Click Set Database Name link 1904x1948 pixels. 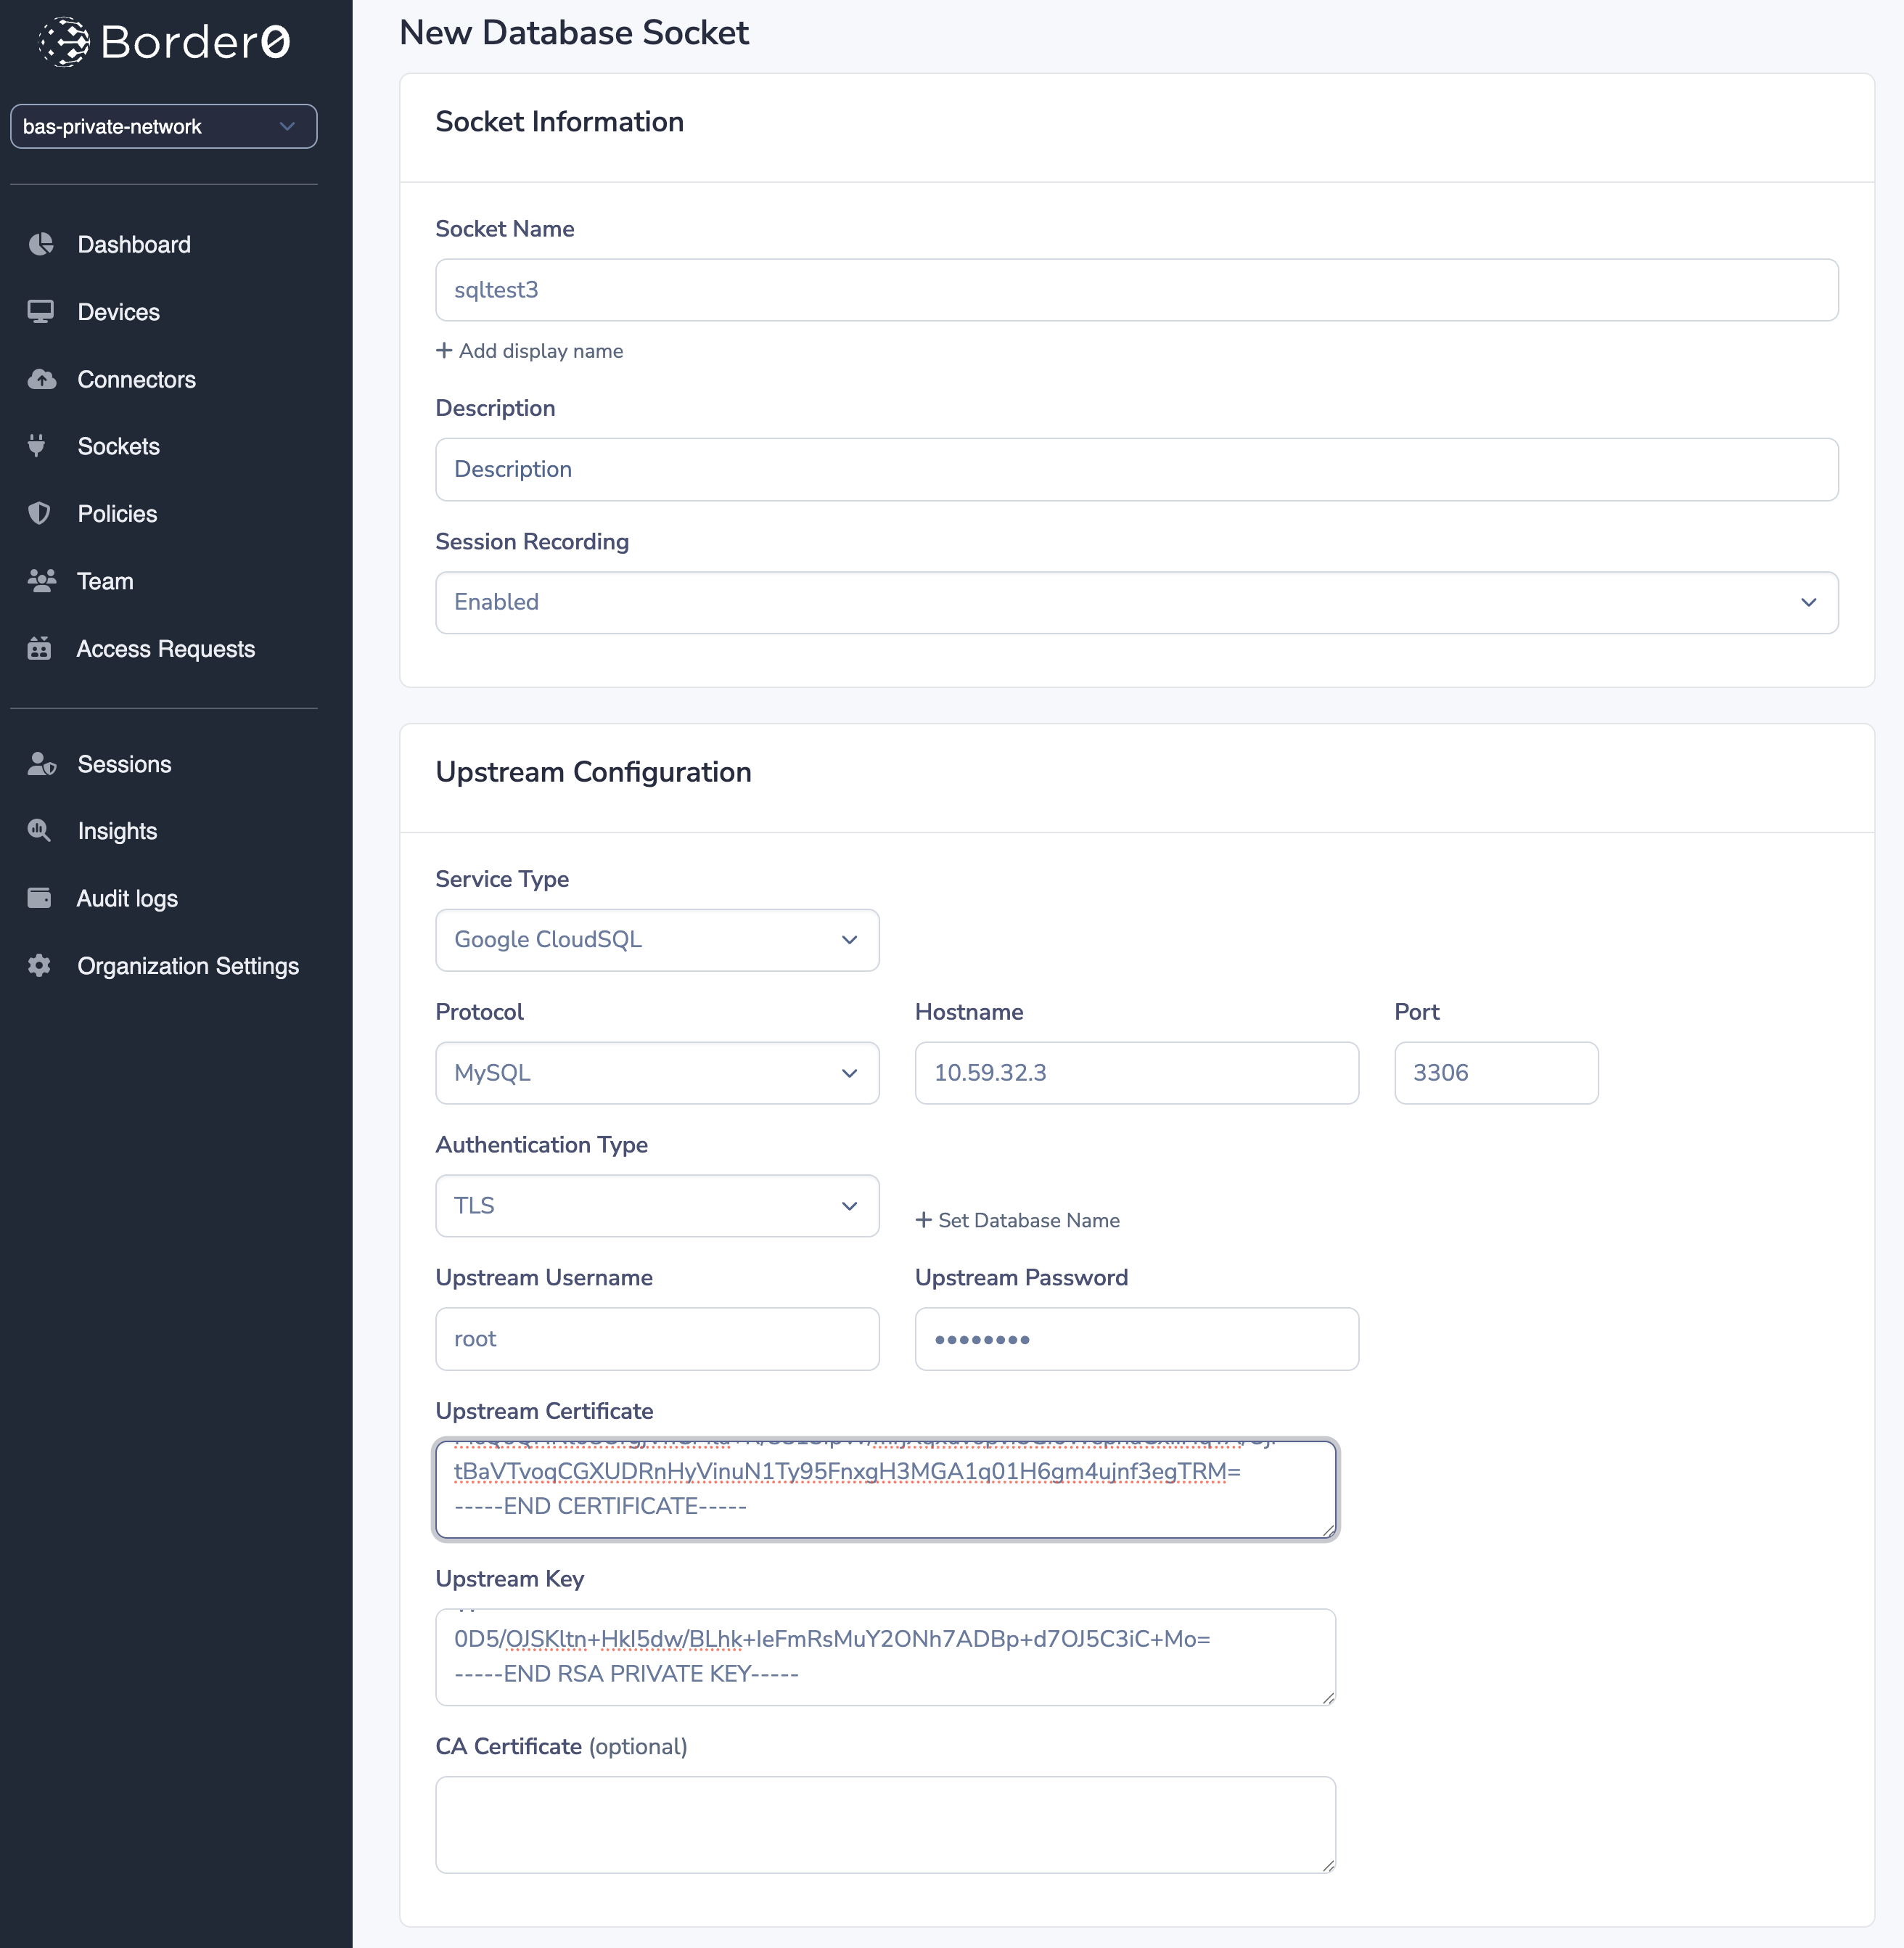tap(1018, 1220)
